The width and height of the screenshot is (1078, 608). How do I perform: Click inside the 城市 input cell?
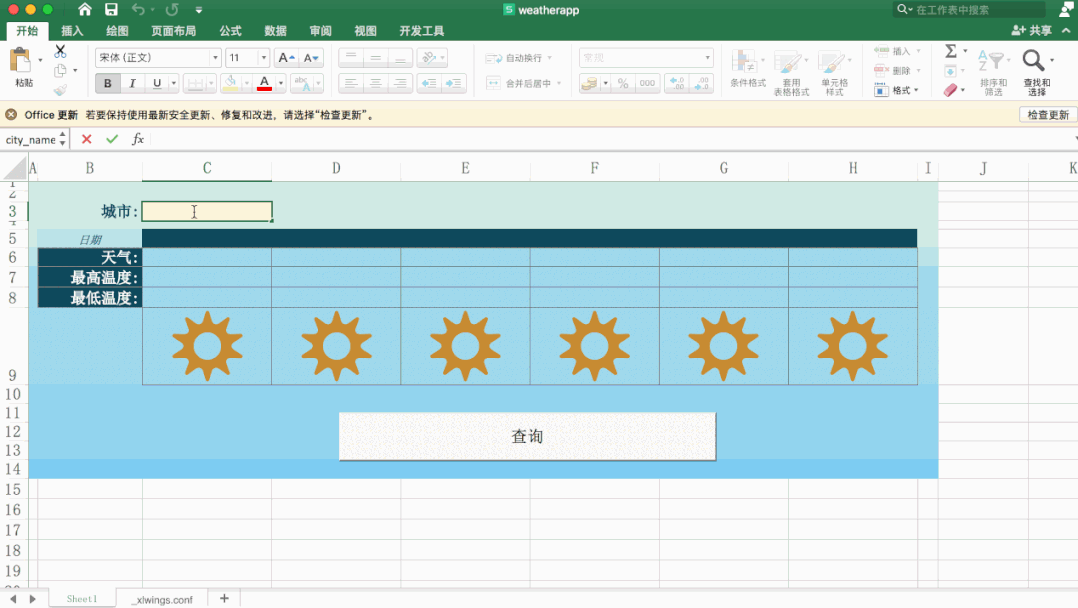click(x=206, y=211)
